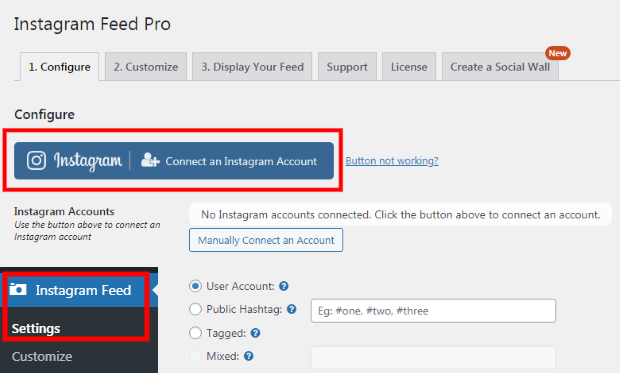Open Instagram Feed in sidebar menu
Image resolution: width=620 pixels, height=373 pixels.
coord(79,290)
